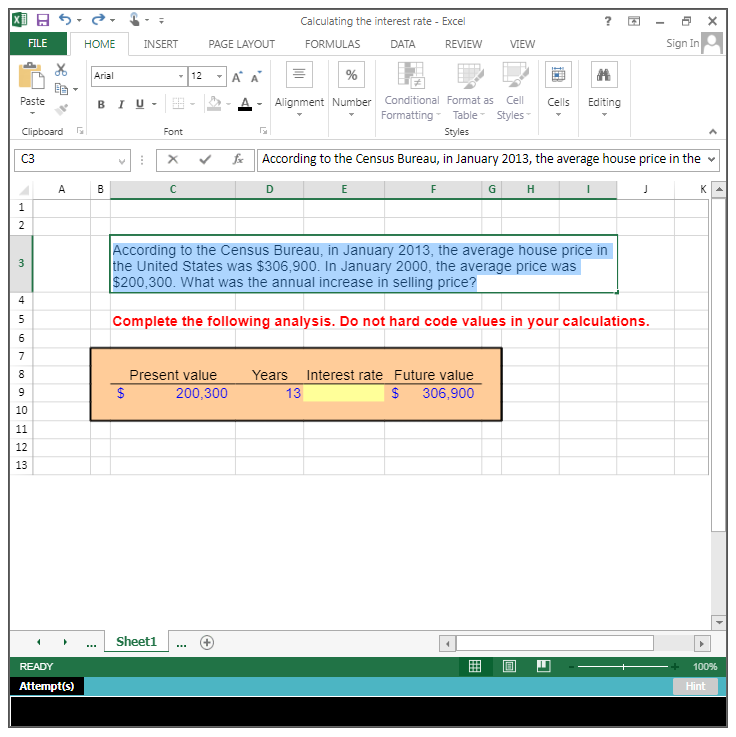The height and width of the screenshot is (737, 736).
Task: Switch to Page Layout view in the status bar
Action: click(x=509, y=666)
